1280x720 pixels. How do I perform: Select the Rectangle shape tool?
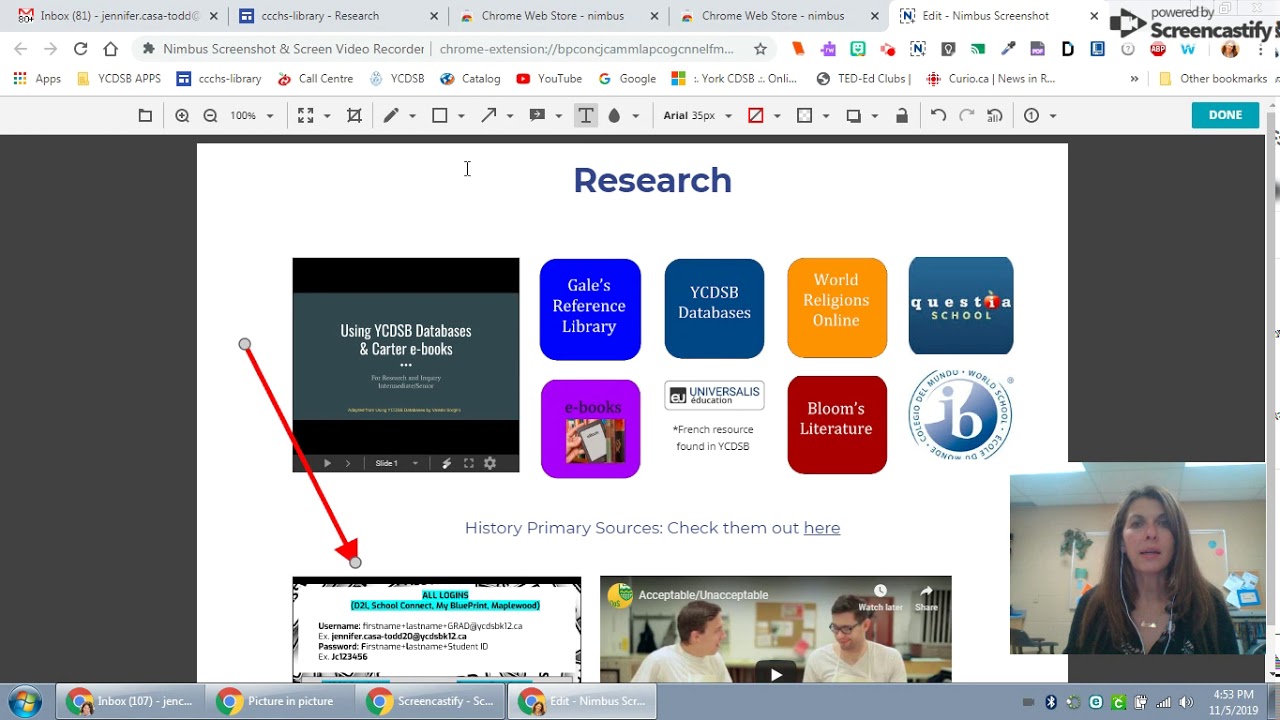(x=439, y=116)
